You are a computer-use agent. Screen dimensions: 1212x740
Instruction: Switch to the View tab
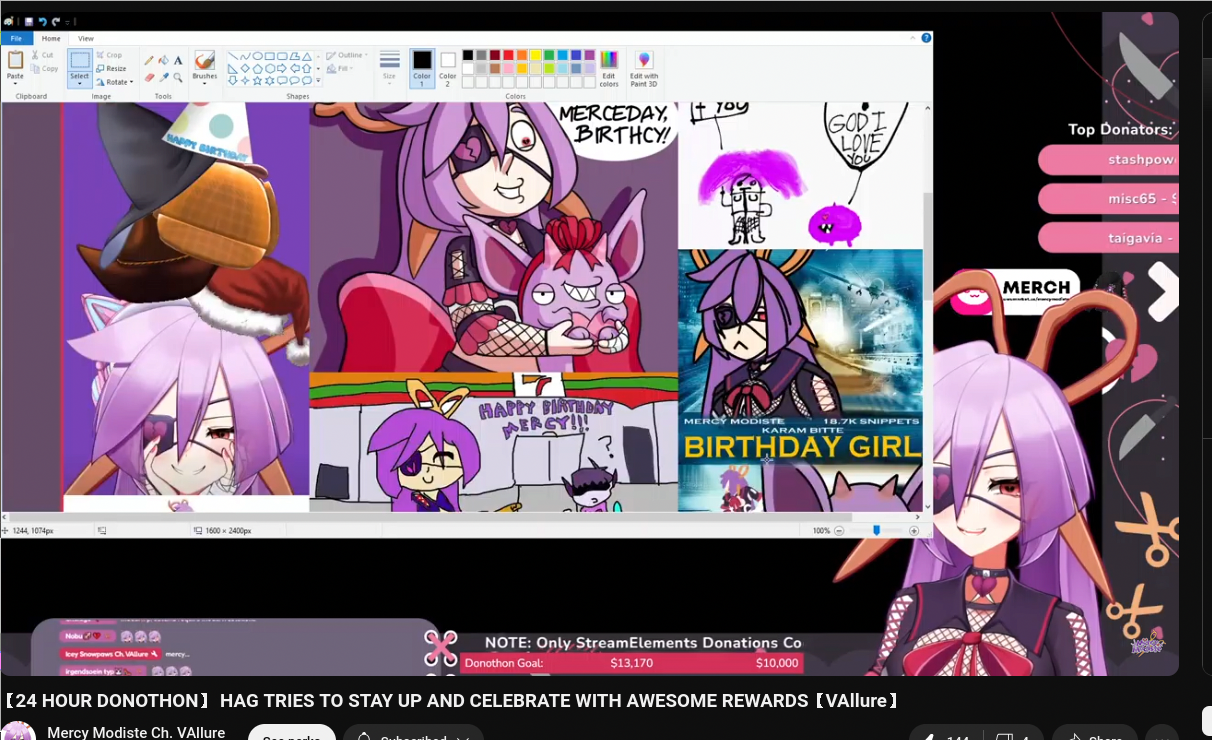click(x=86, y=38)
